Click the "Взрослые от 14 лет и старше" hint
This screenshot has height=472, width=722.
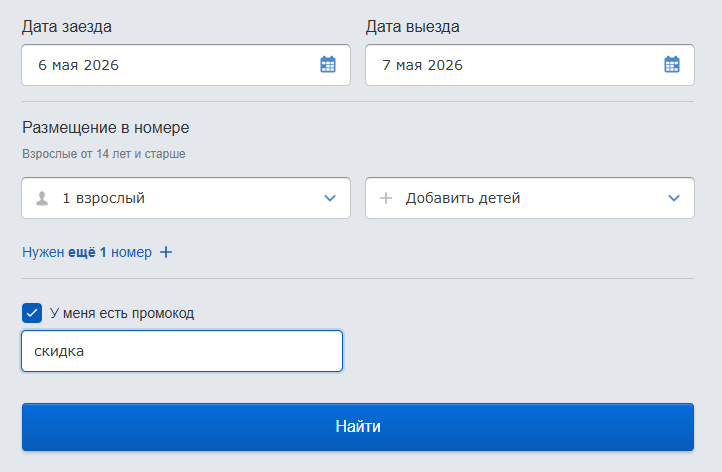click(104, 154)
